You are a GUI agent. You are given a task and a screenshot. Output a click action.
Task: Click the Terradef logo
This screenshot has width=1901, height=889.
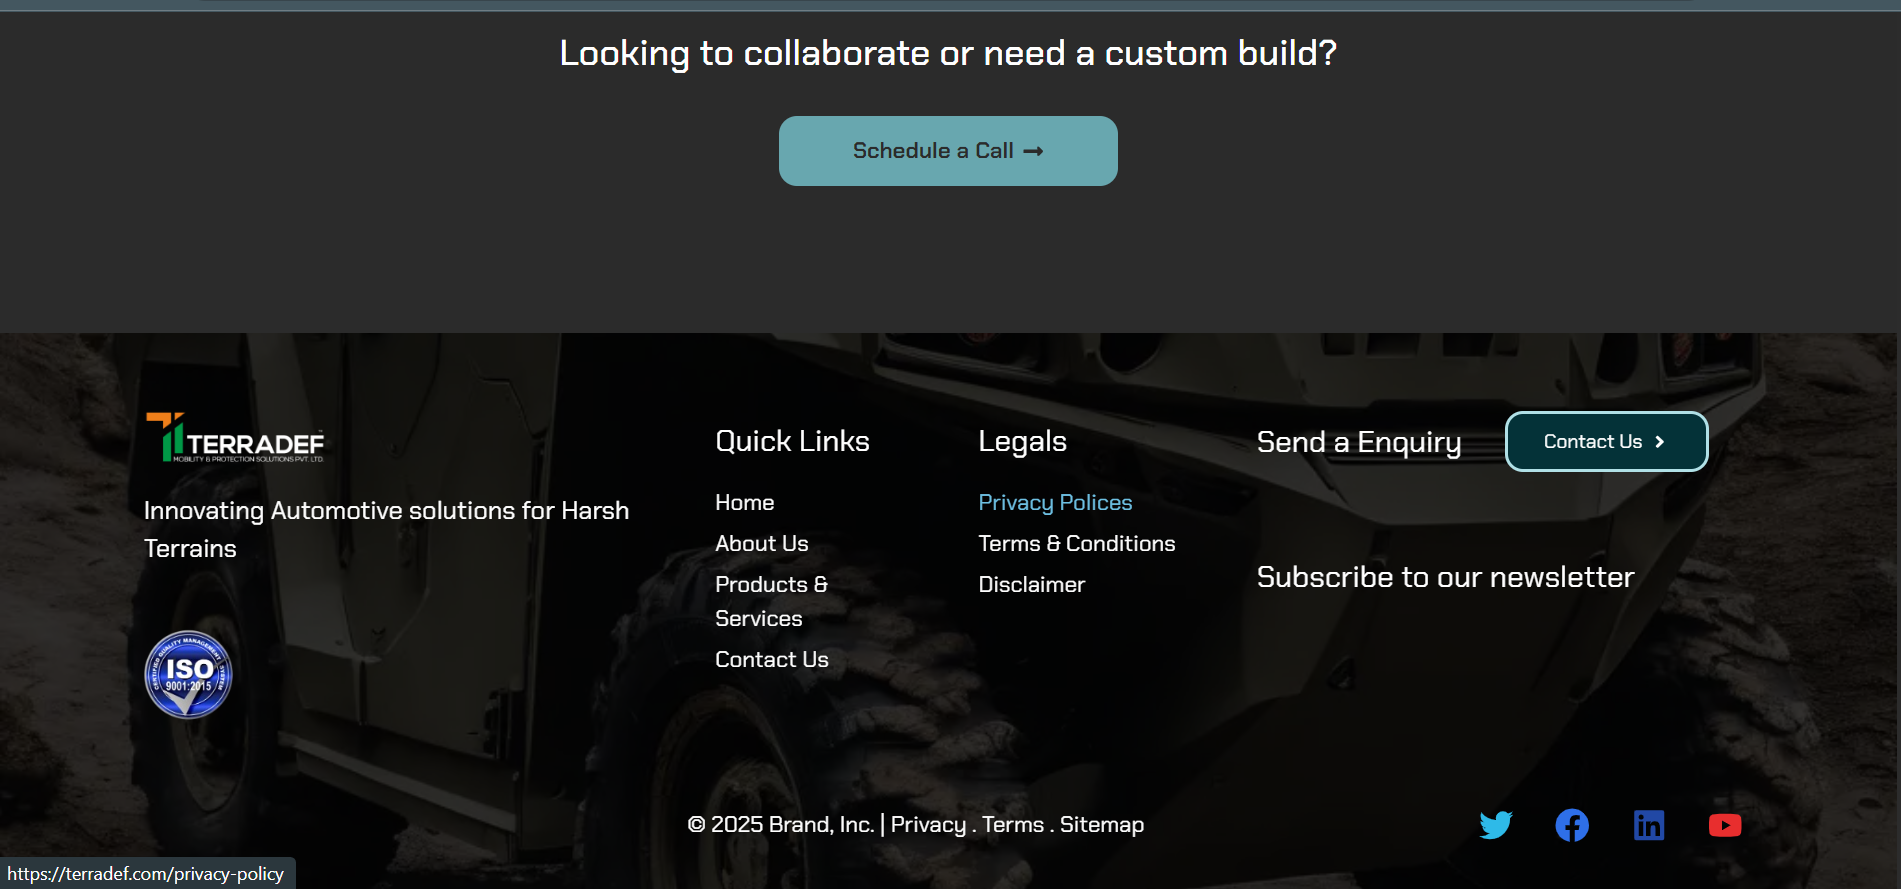(236, 439)
